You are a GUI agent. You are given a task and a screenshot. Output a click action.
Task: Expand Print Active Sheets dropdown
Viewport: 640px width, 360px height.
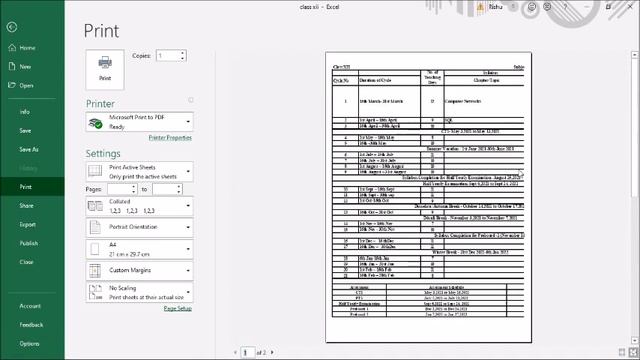140,172
